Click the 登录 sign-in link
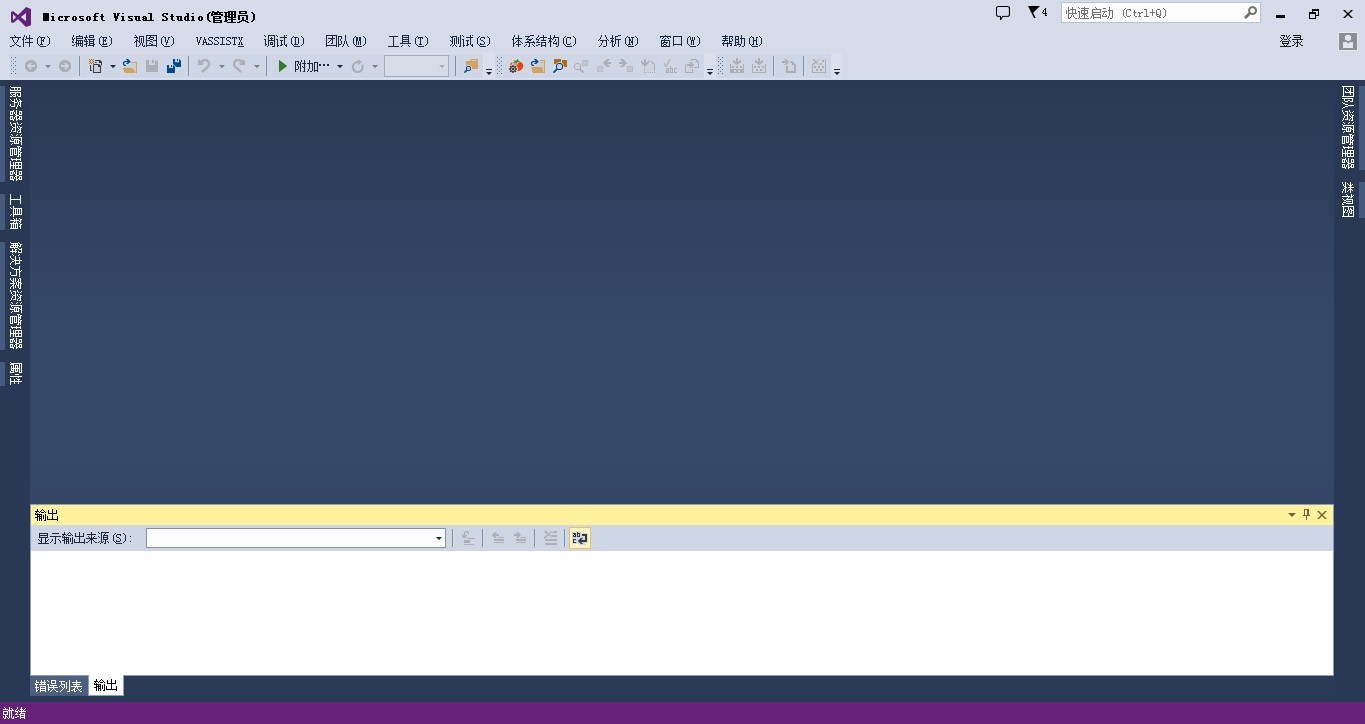The image size is (1365, 724). (1292, 41)
